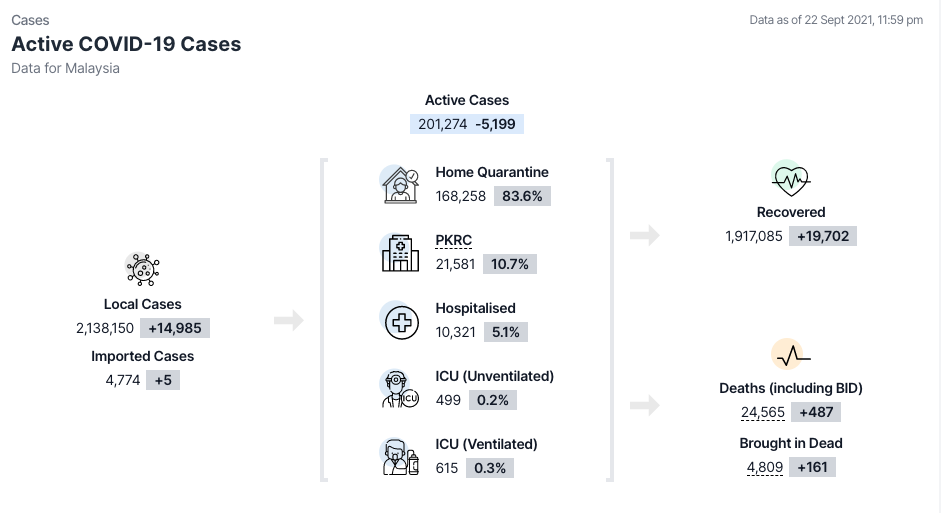The height and width of the screenshot is (513, 941).
Task: Click the underlined Brought in Dead count 4,809
Action: (765, 467)
